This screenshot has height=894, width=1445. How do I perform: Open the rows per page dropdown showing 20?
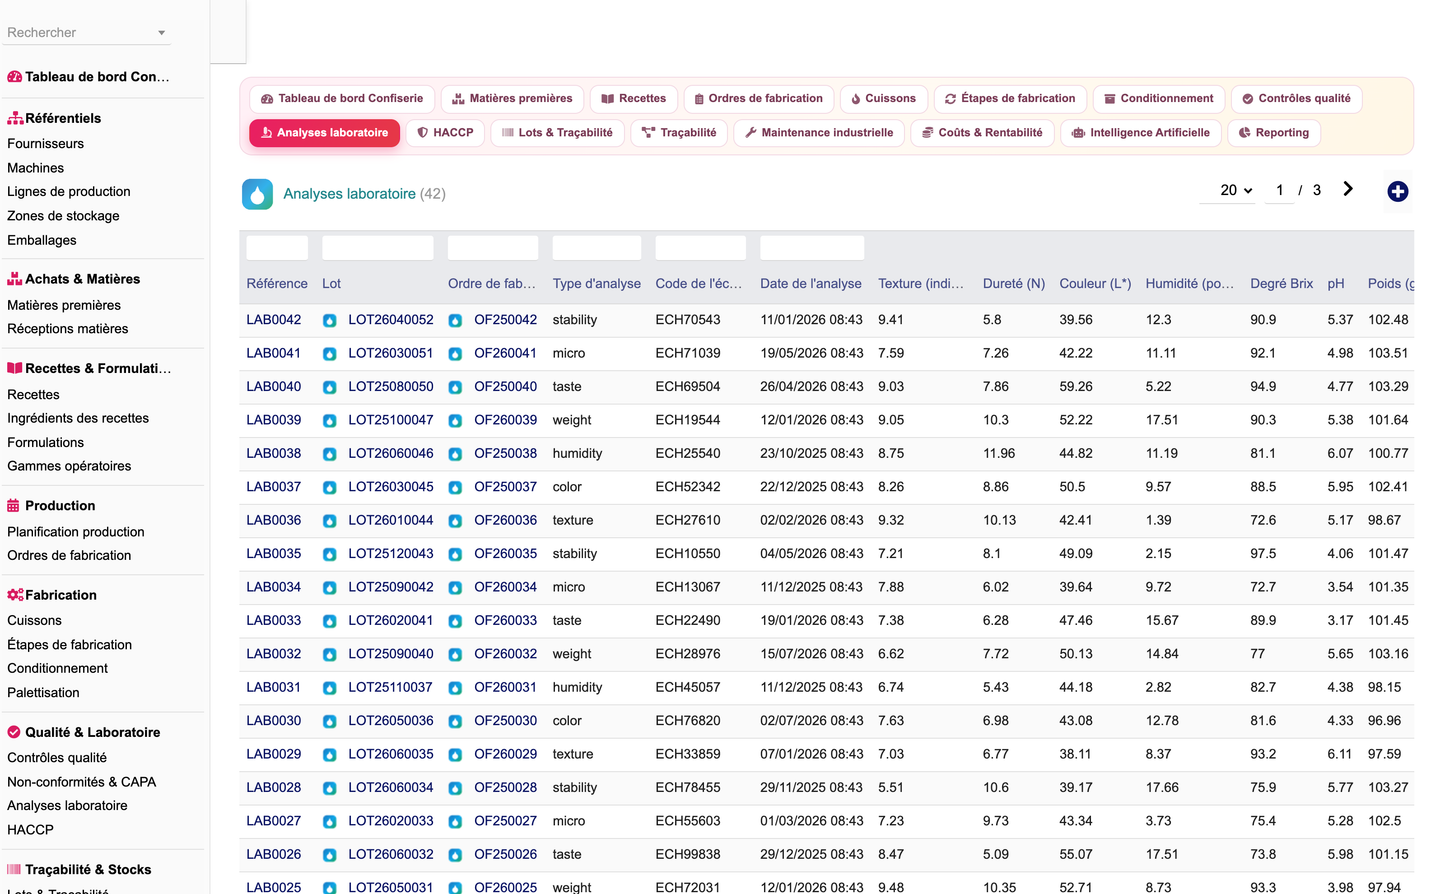tap(1228, 190)
